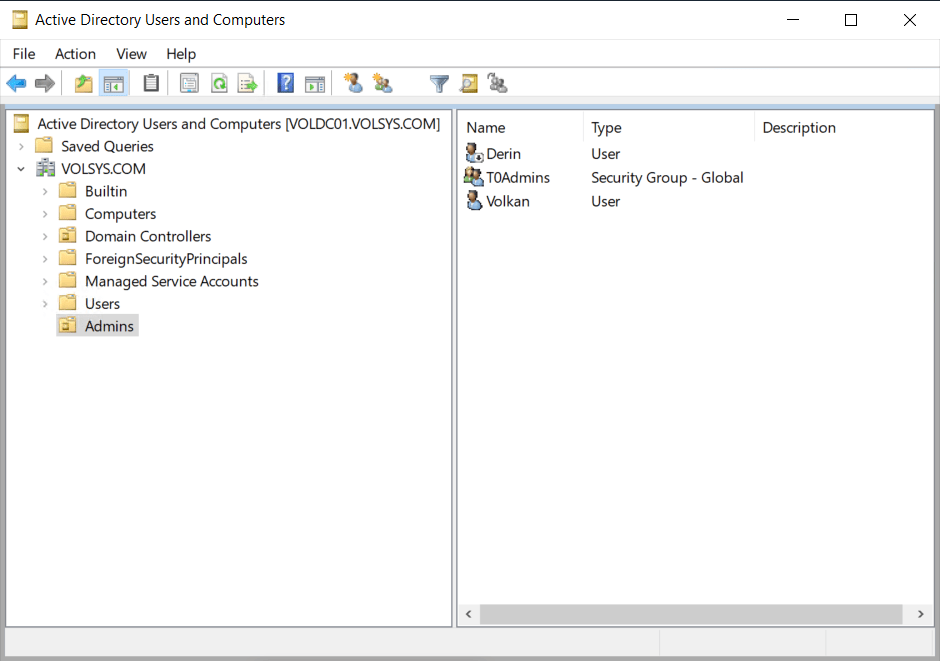Collapse the VOLSYS.COM domain node
Screen dimensions: 940x661
(x=21, y=169)
